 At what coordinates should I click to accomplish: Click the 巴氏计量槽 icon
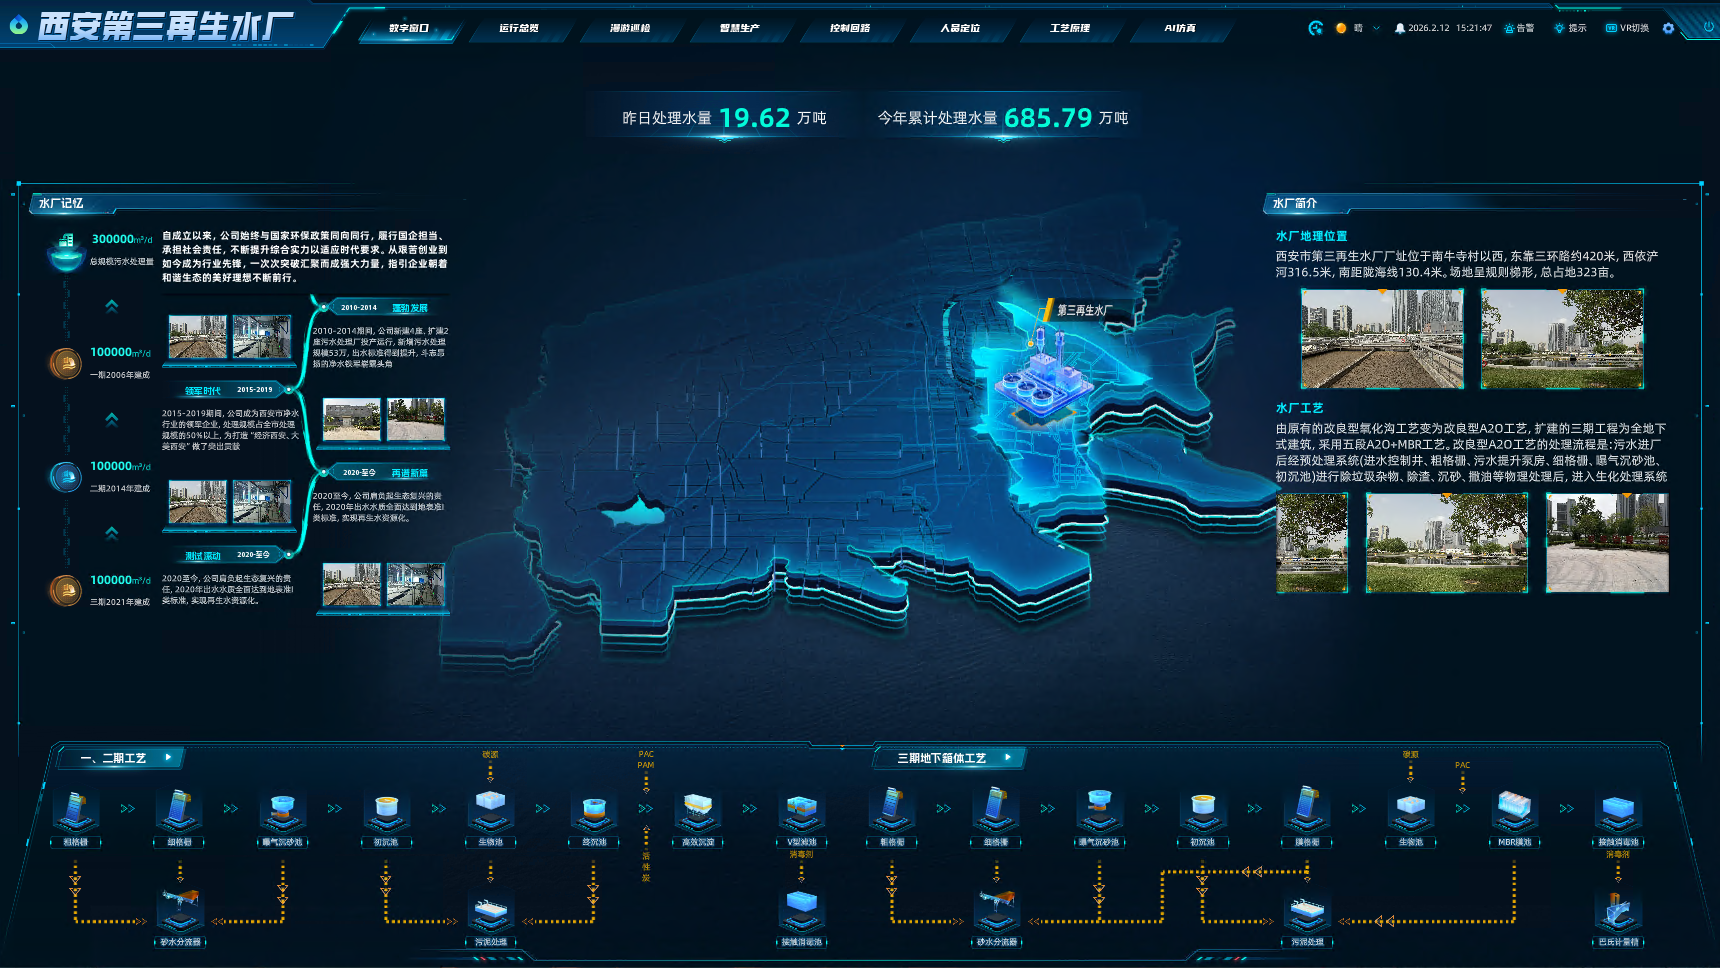[x=1618, y=911]
